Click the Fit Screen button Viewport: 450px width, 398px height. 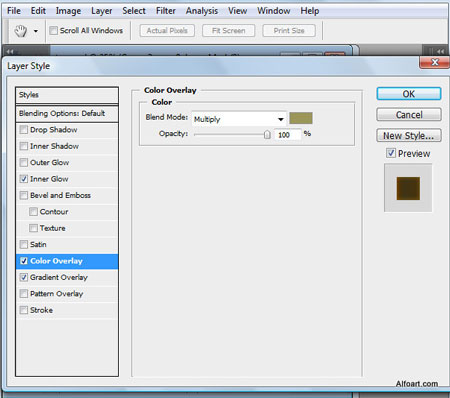pyautogui.click(x=229, y=31)
